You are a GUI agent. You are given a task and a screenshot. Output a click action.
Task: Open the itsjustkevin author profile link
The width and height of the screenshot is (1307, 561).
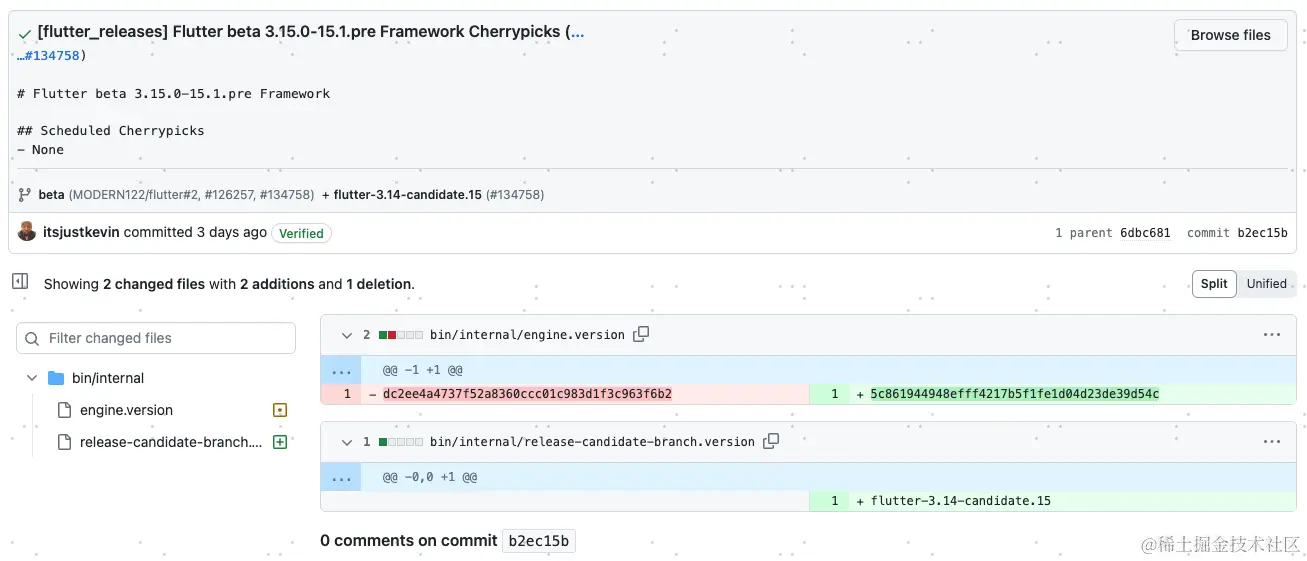pyautogui.click(x=81, y=232)
